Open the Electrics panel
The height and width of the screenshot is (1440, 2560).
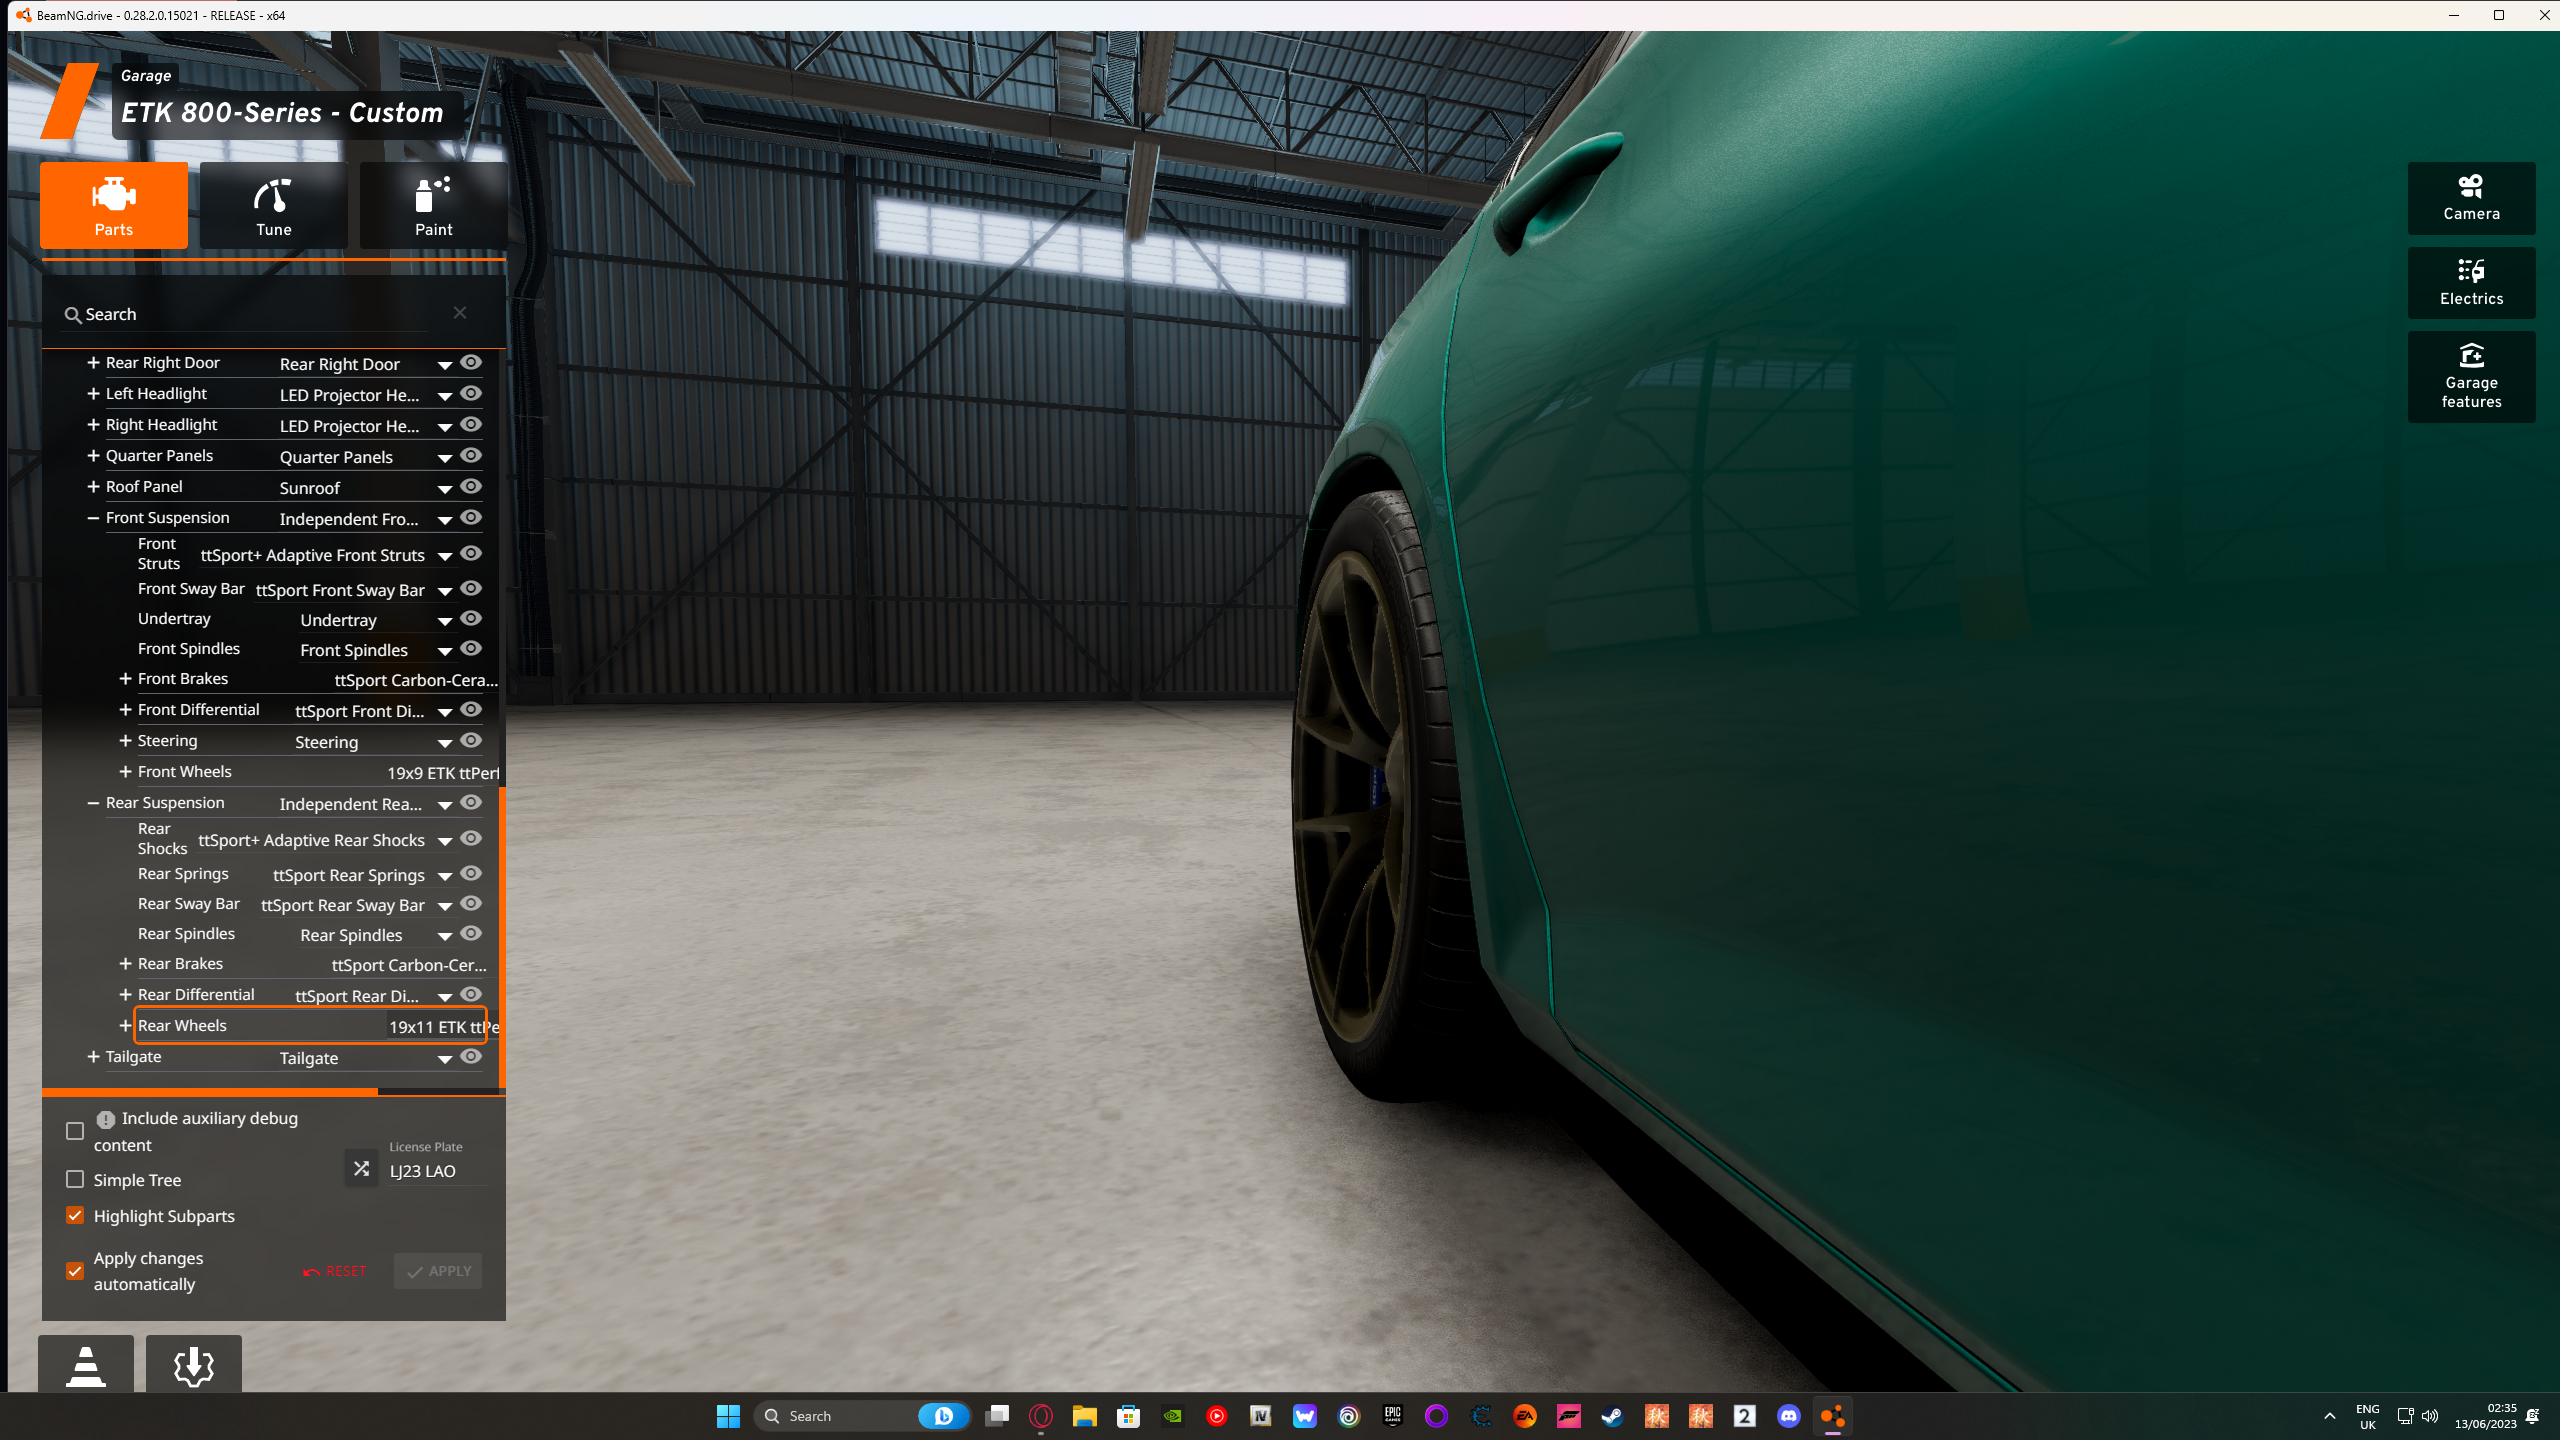pos(2471,283)
